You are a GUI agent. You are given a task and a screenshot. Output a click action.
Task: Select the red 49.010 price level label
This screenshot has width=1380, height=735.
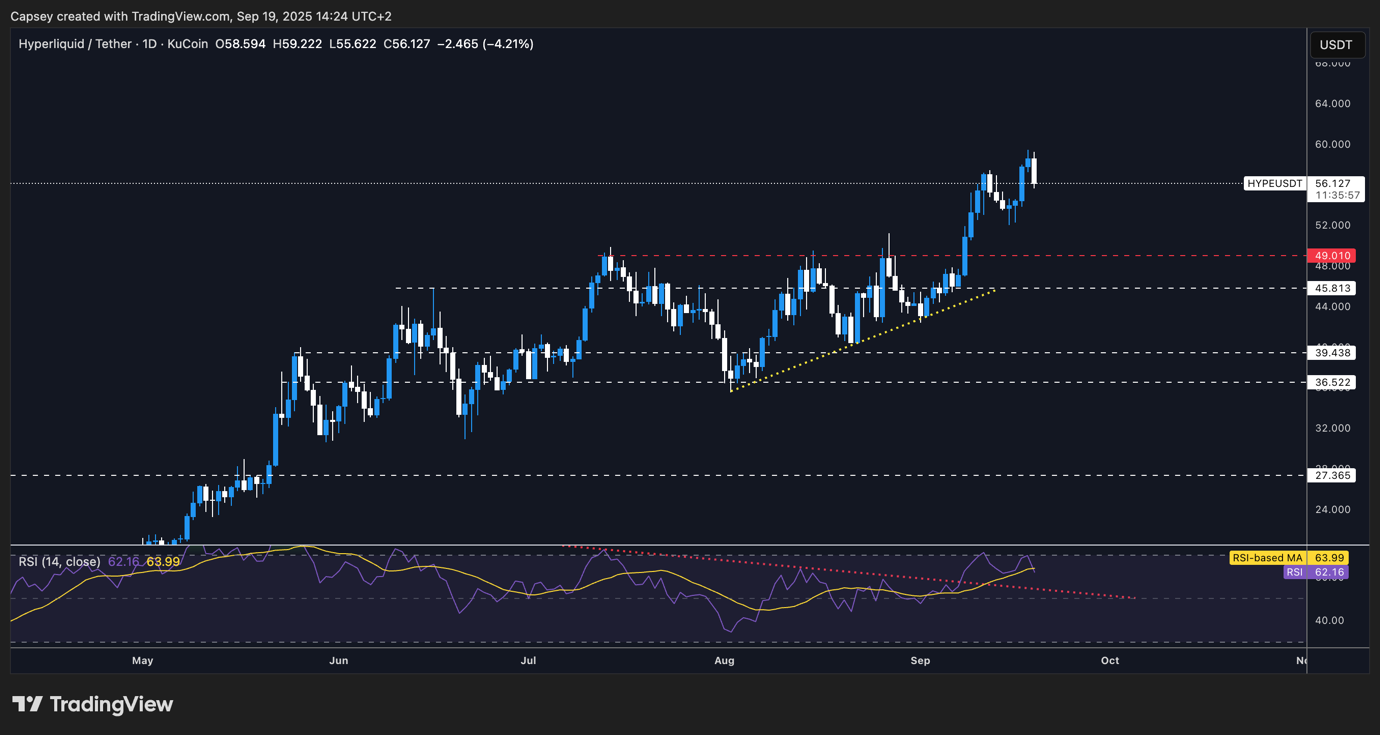(x=1333, y=256)
